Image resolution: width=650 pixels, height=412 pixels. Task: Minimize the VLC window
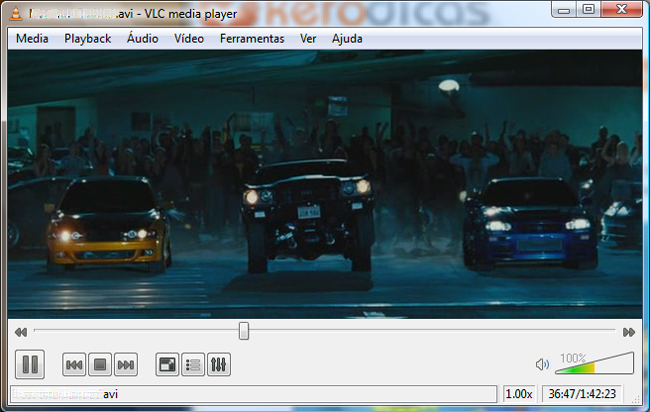click(564, 10)
